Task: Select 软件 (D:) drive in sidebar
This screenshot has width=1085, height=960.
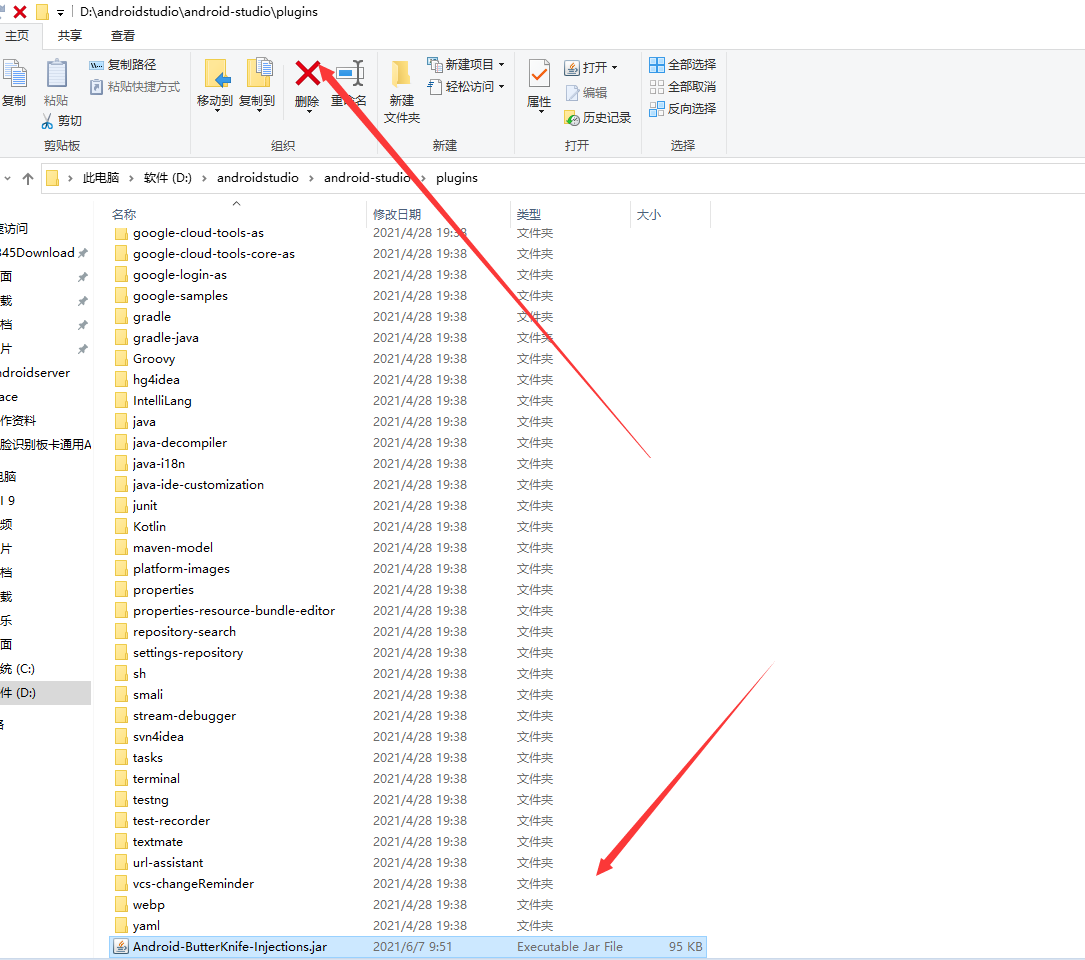Action: (x=45, y=693)
